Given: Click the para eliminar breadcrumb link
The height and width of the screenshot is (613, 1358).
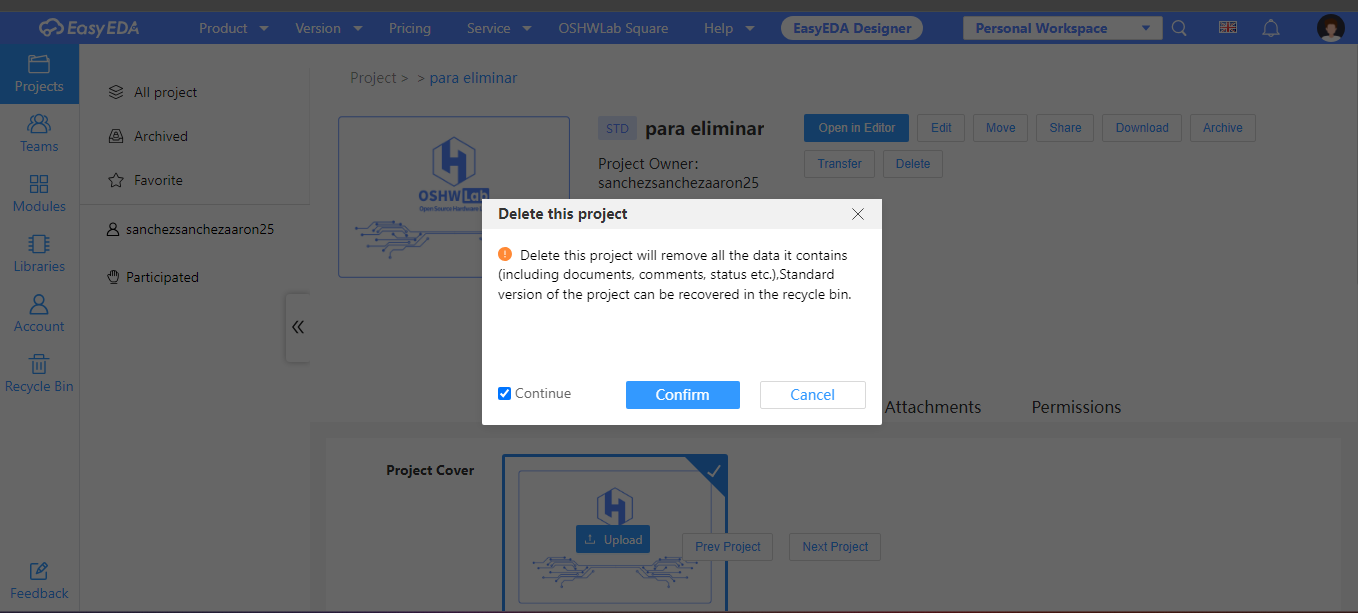Looking at the screenshot, I should (473, 78).
